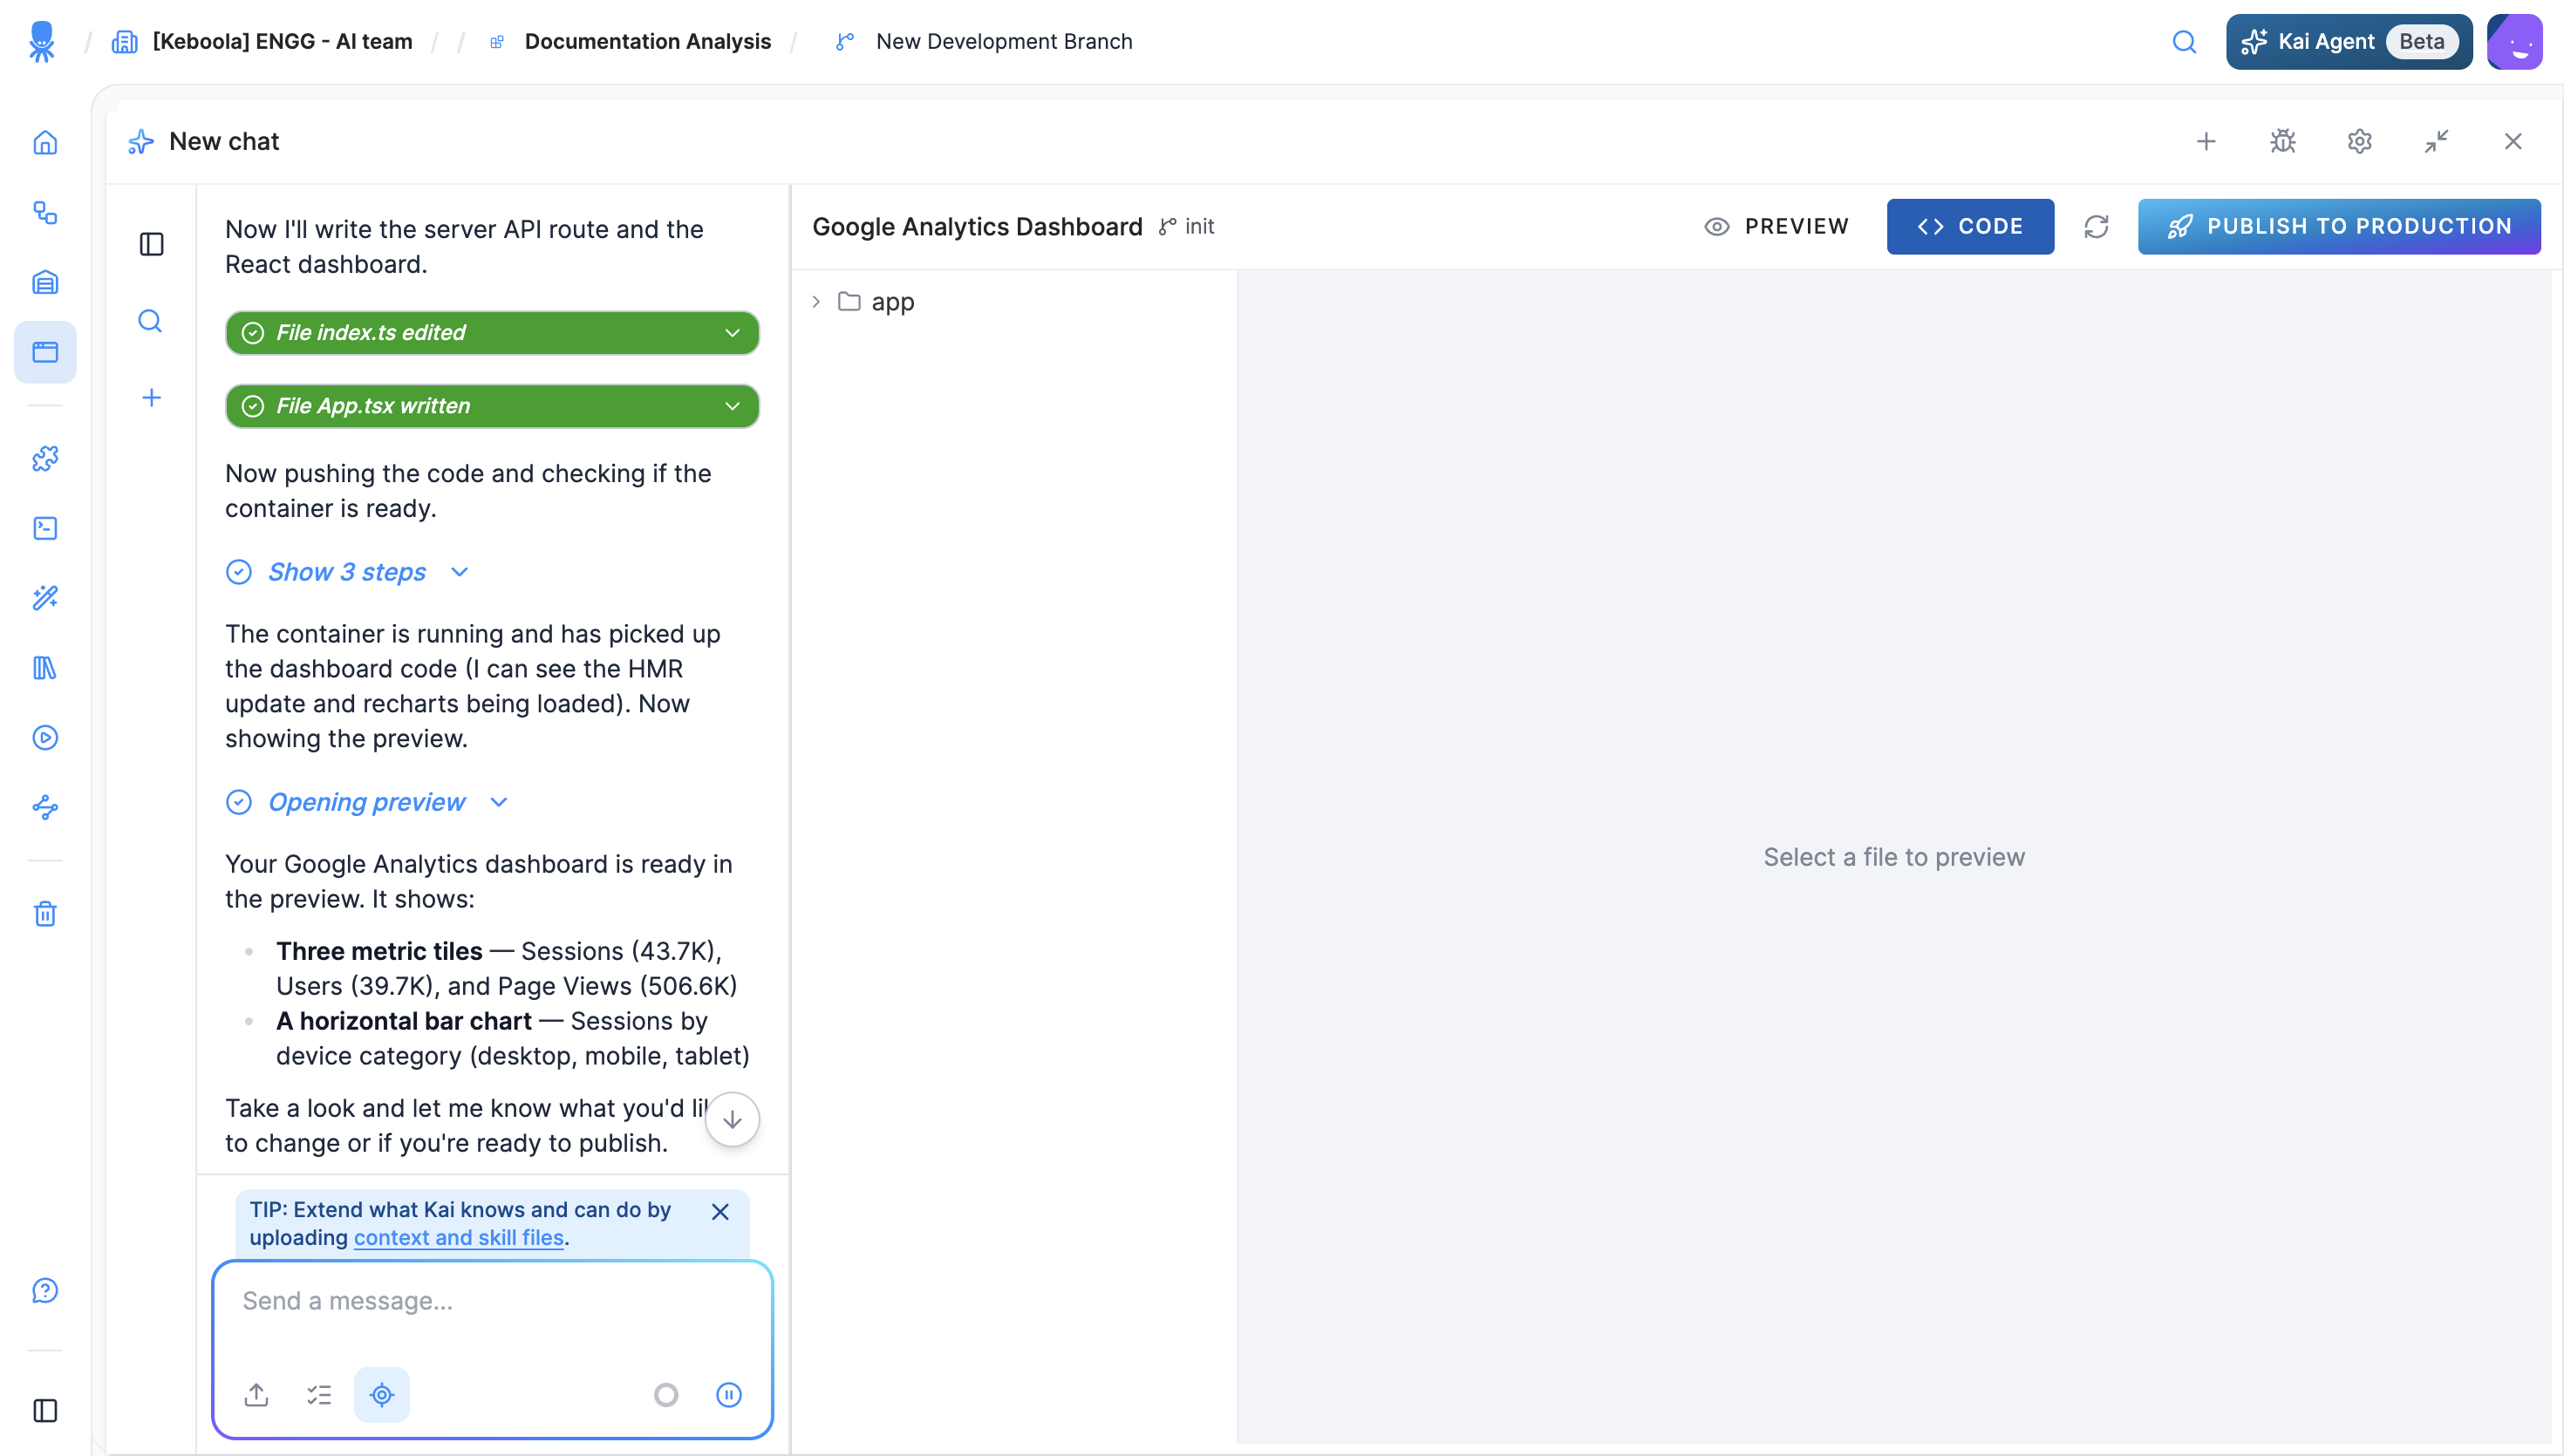
Task: Expand the File App.tsx written step
Action: tap(492, 406)
